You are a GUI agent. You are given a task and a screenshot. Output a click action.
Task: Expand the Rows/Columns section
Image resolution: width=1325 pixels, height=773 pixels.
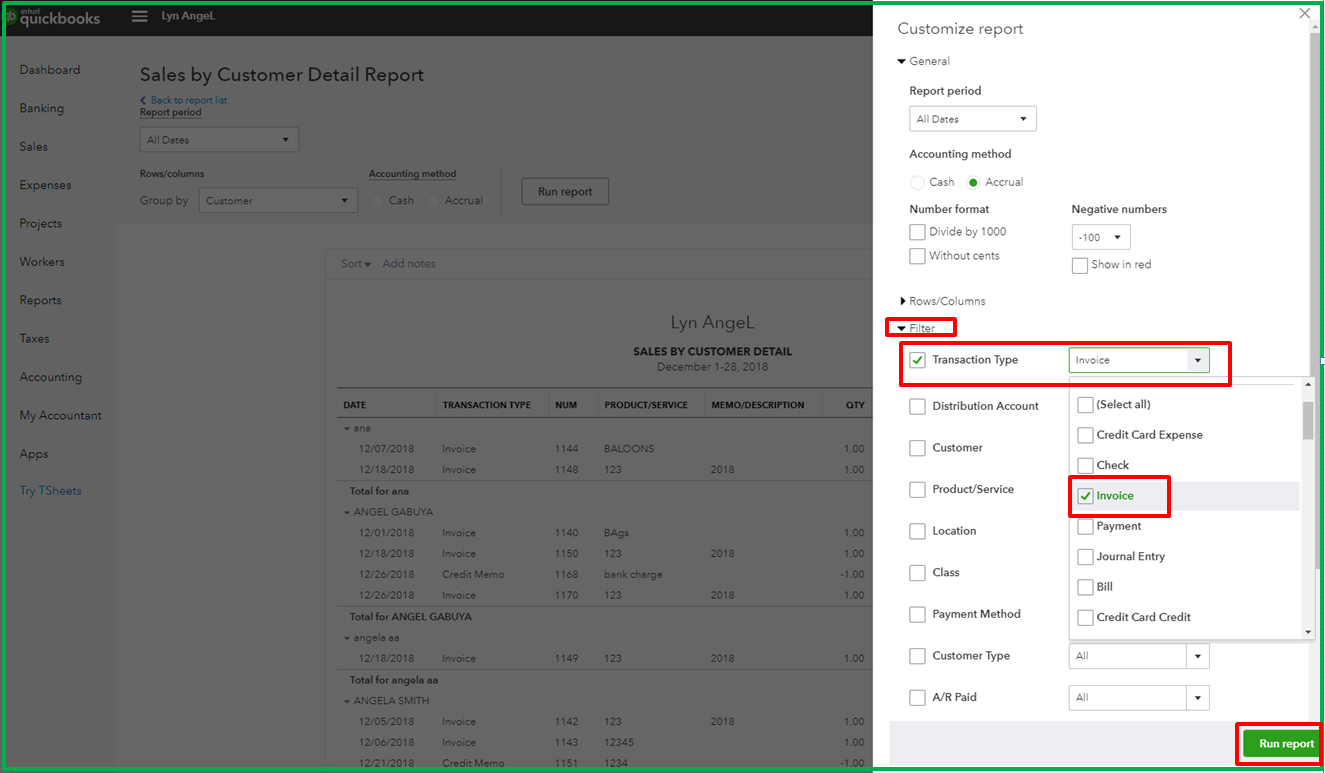[941, 301]
